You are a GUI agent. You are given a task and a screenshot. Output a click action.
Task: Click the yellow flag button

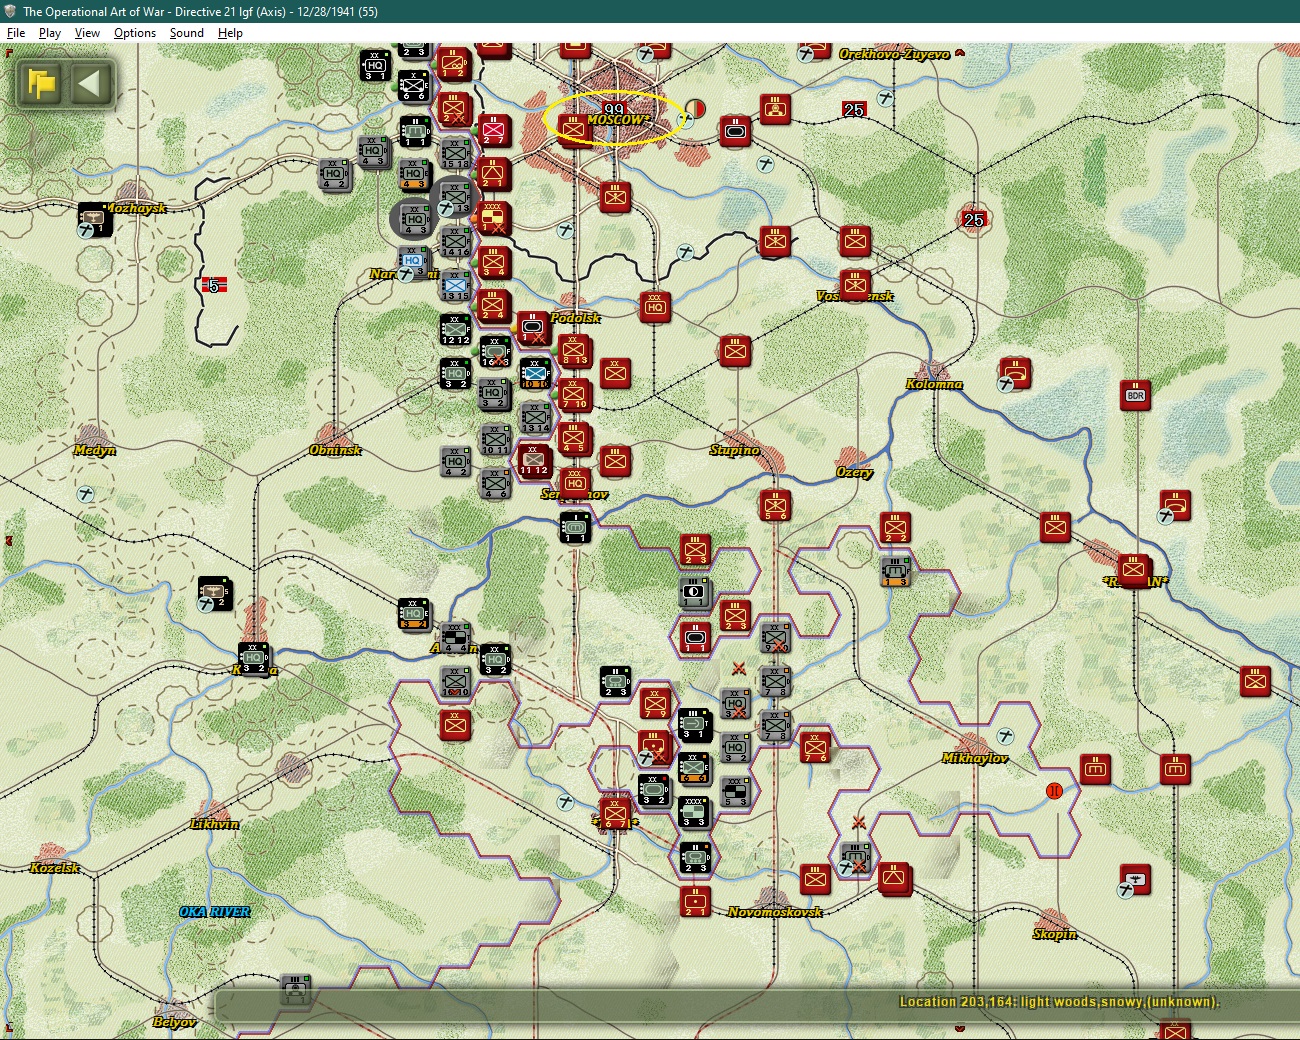(x=42, y=83)
